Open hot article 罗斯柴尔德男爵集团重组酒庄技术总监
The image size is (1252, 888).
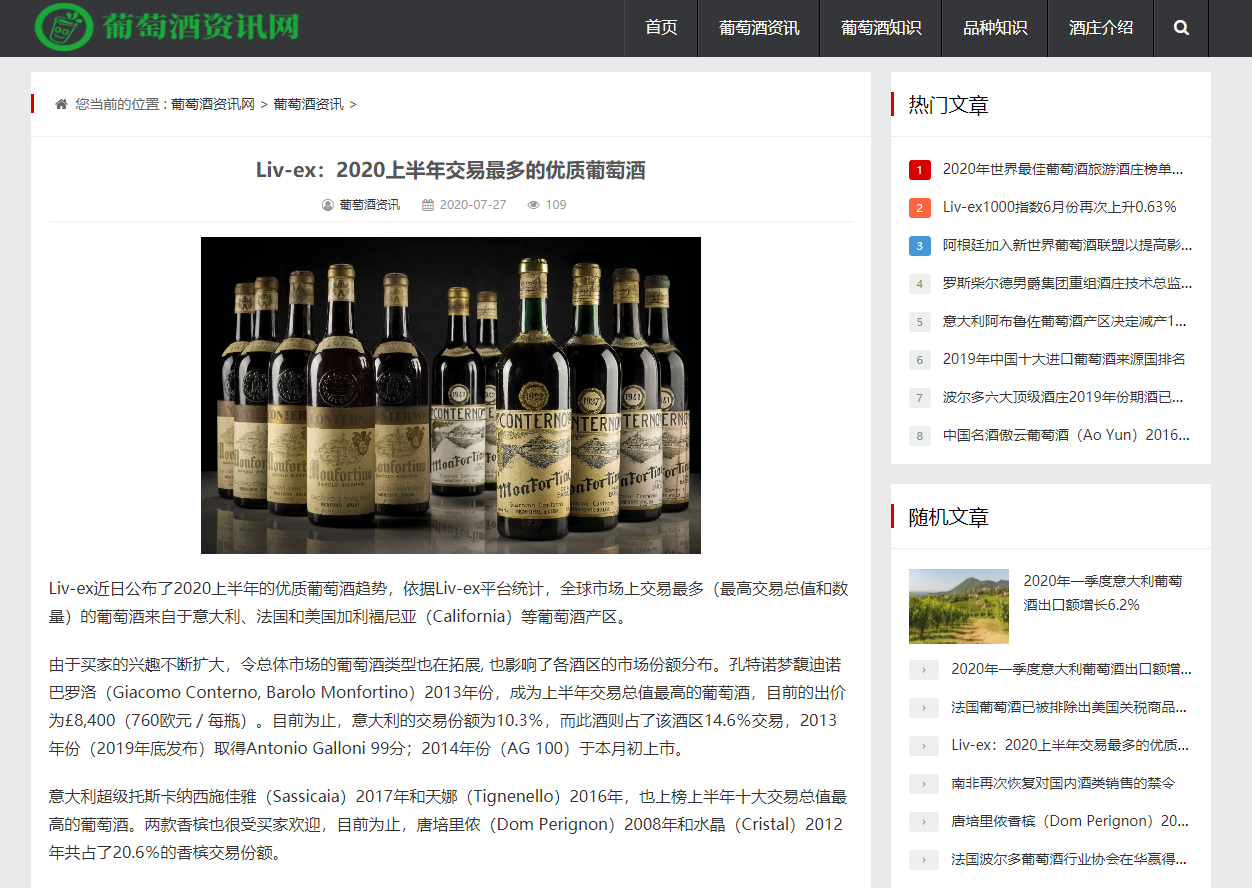(1067, 284)
